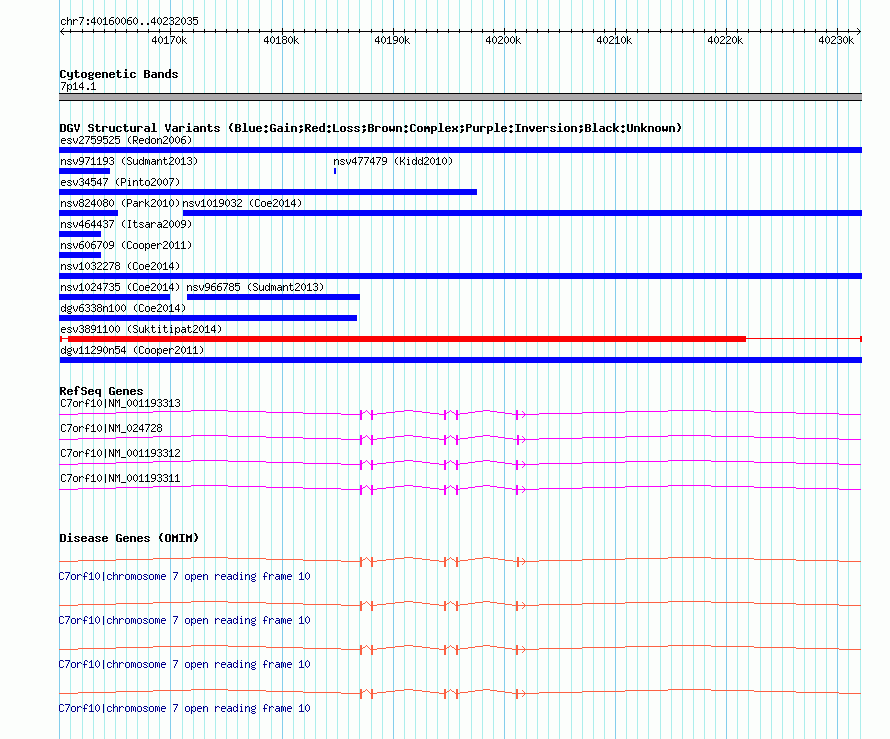Select the Disease Genes (OMIM) track title
The height and width of the screenshot is (739, 890).
click(x=129, y=538)
